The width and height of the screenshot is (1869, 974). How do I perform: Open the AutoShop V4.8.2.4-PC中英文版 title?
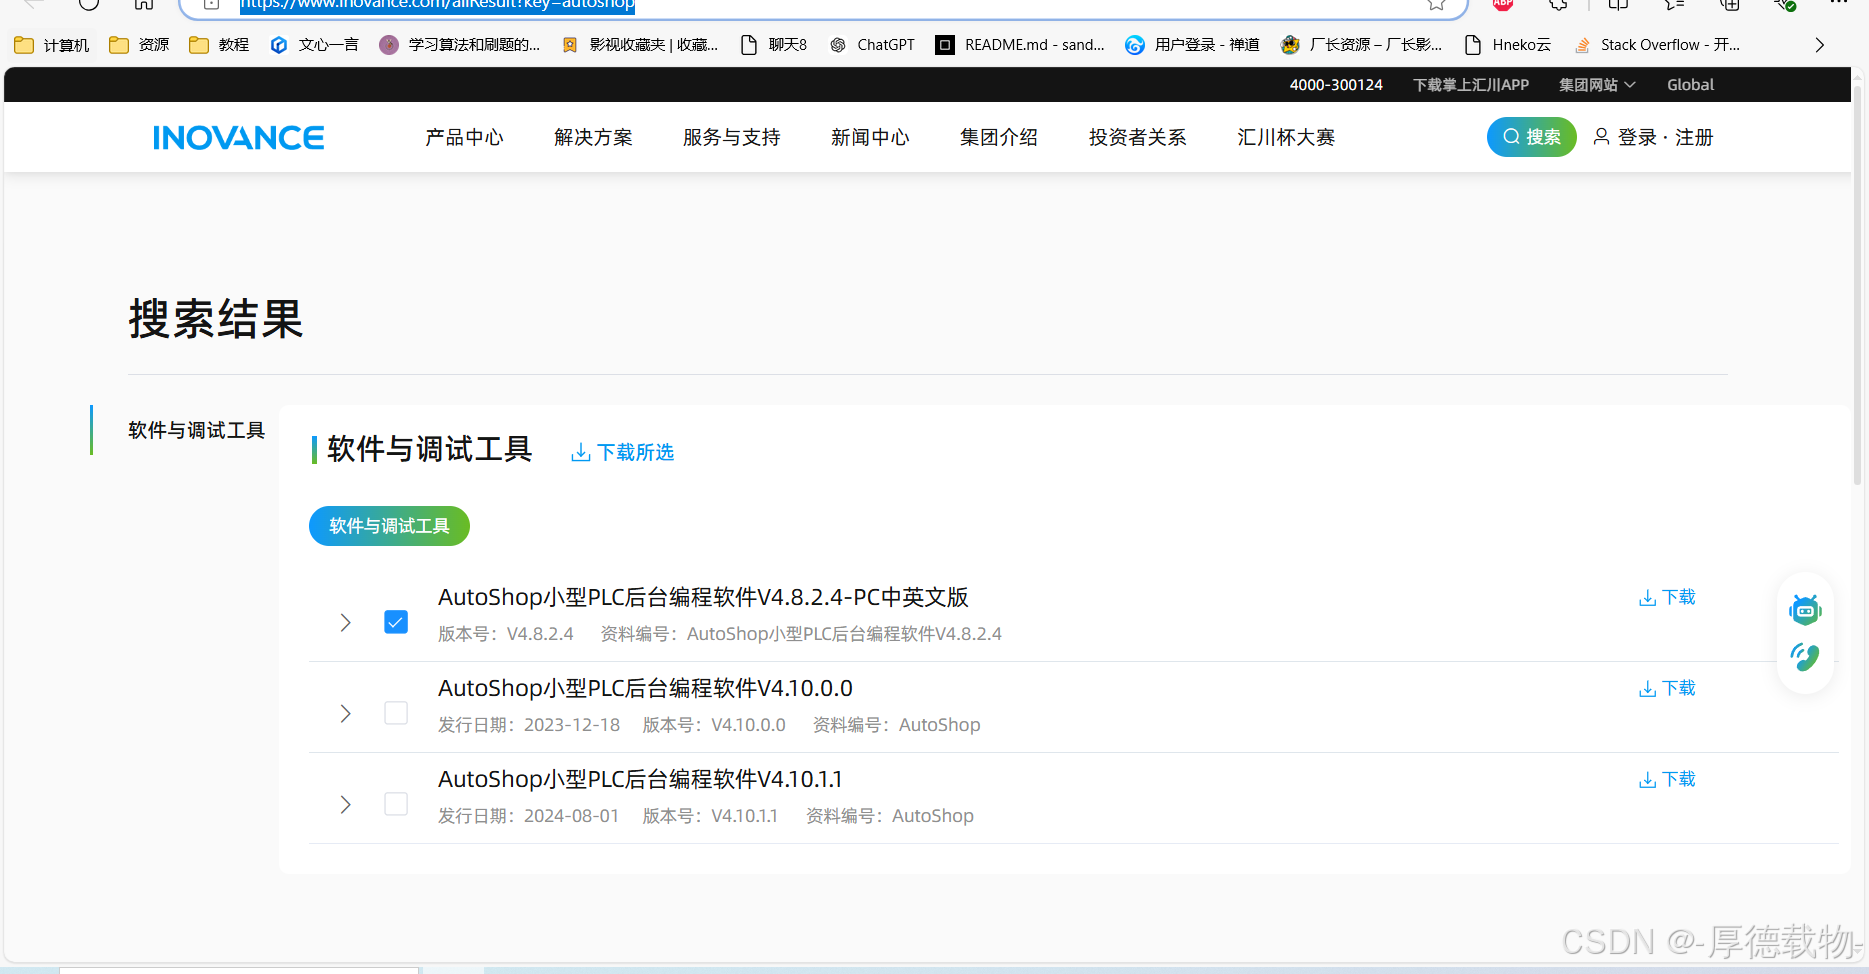point(703,597)
